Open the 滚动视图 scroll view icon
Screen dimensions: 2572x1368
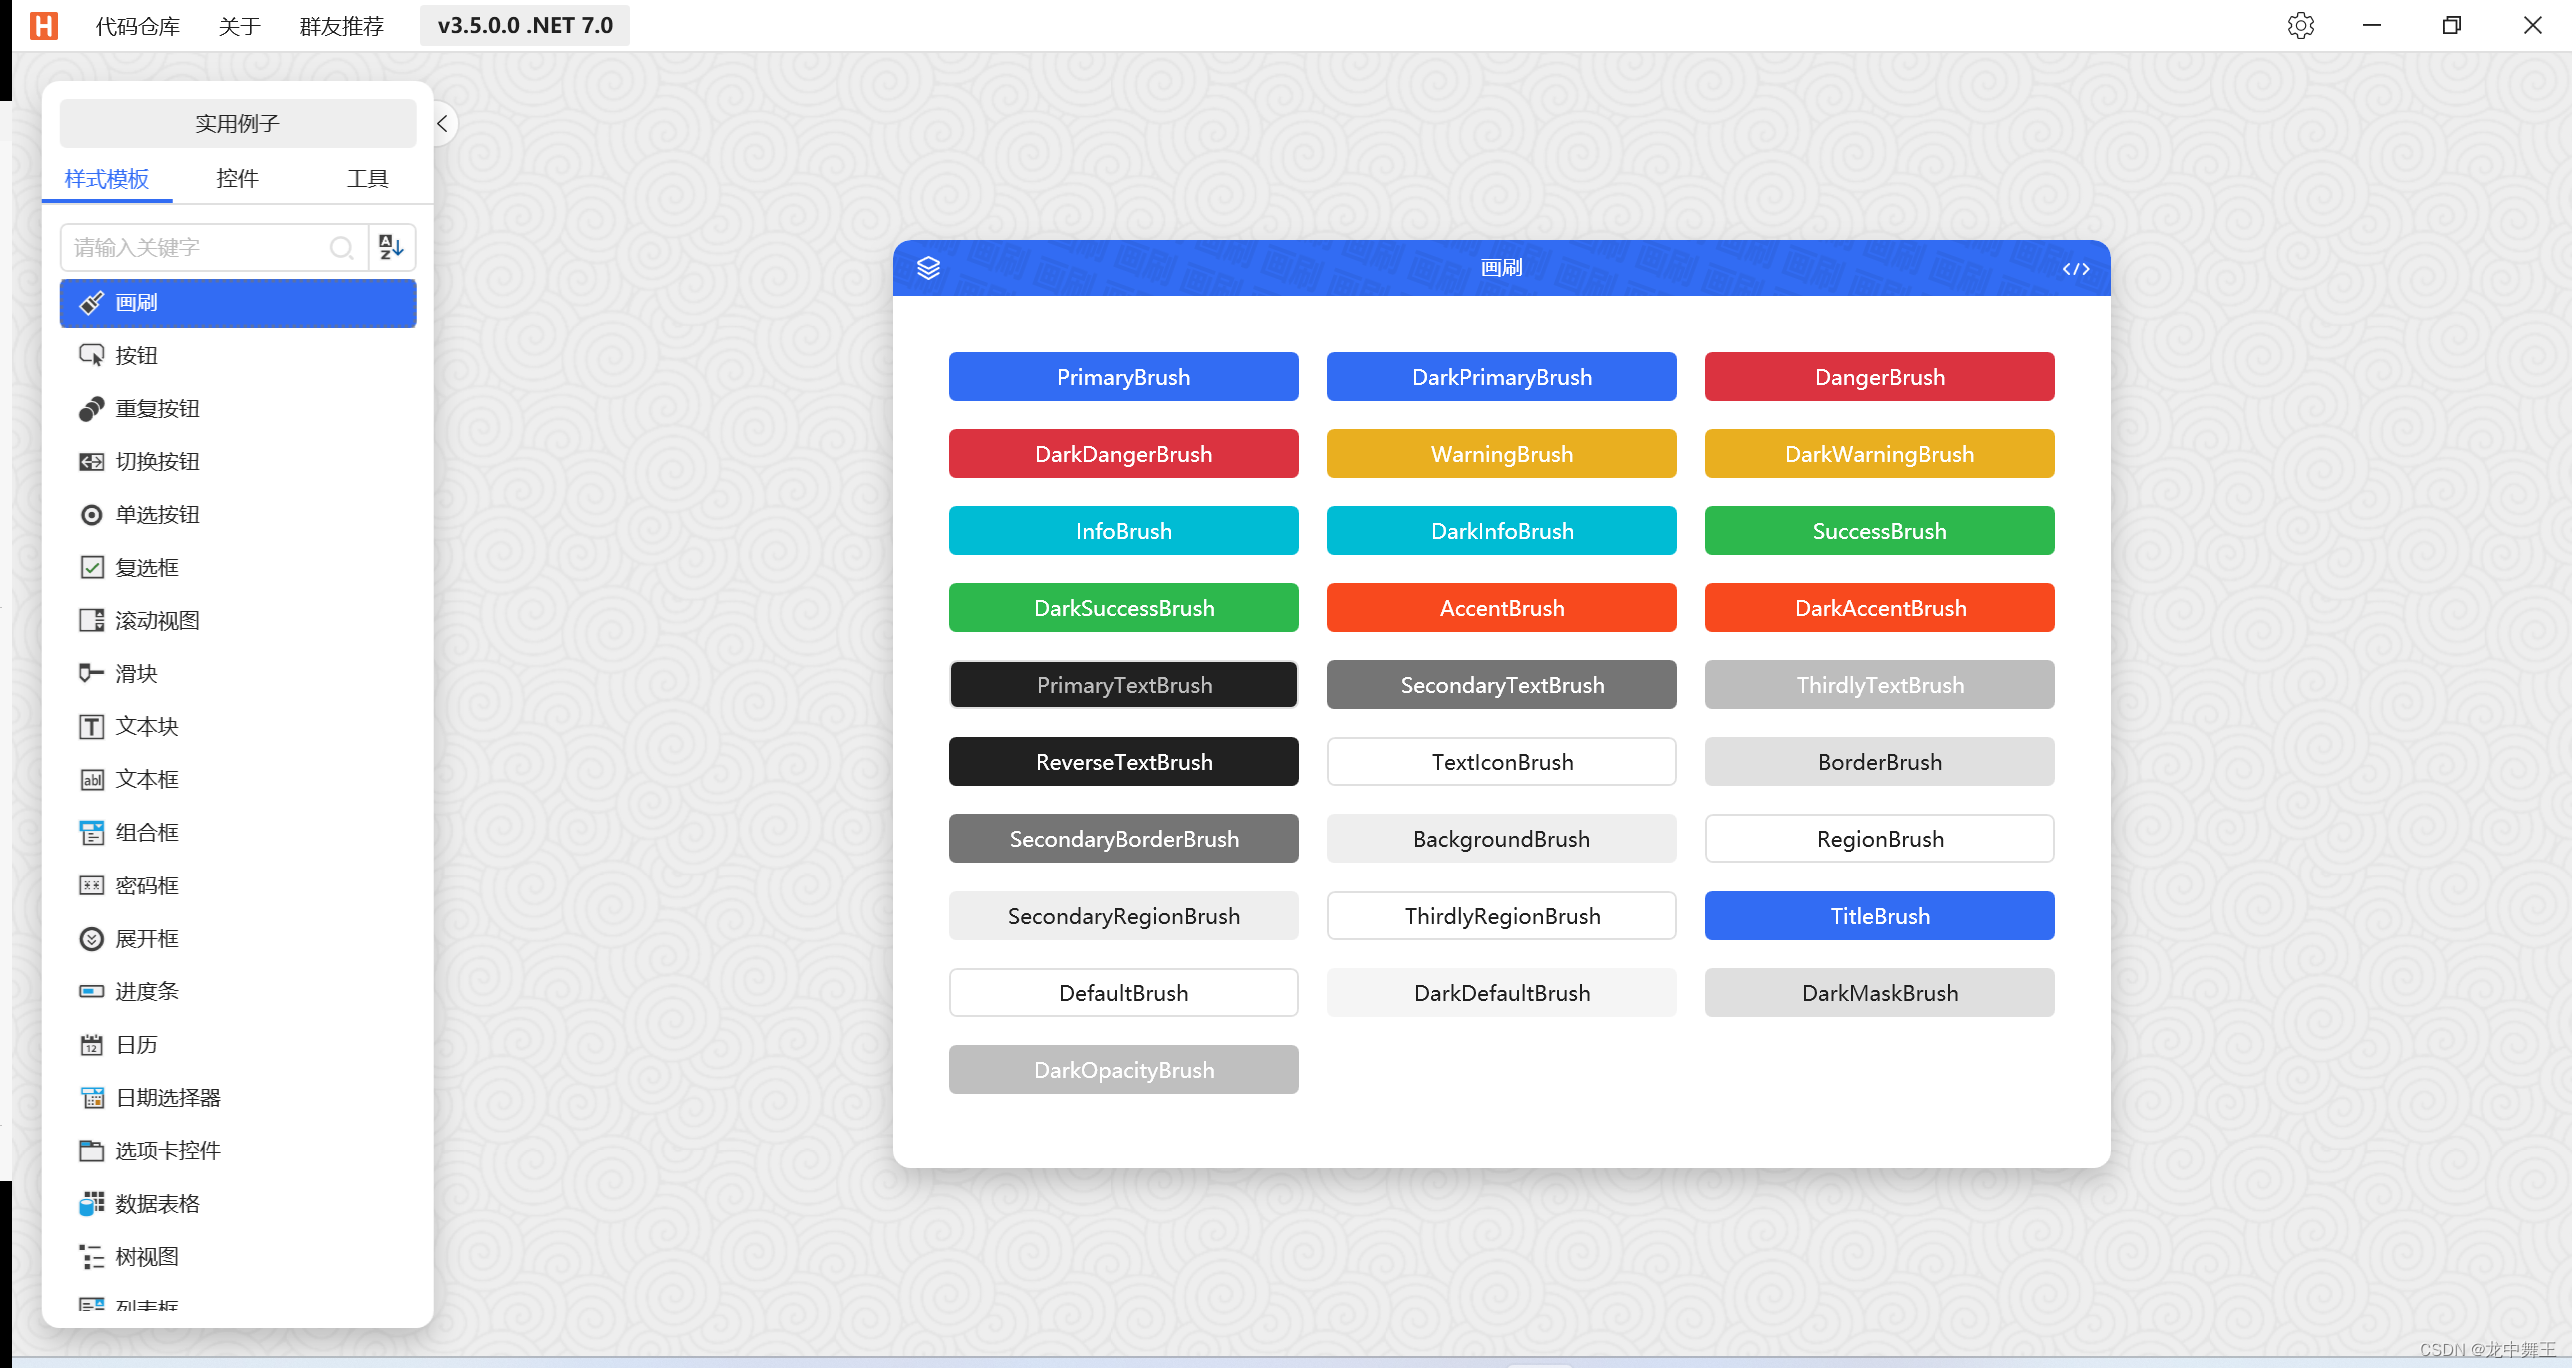point(91,620)
